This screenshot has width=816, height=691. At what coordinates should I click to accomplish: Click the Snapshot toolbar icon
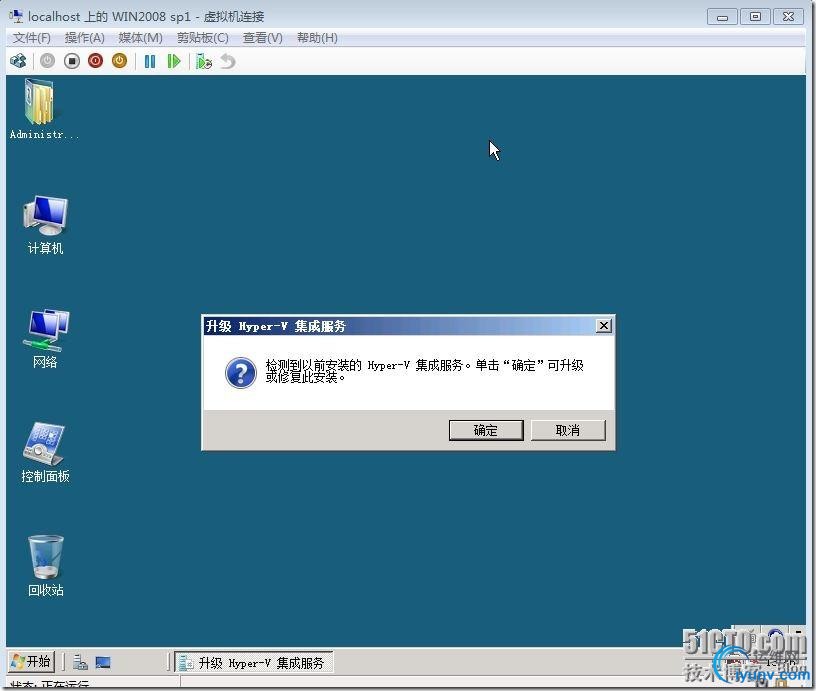pyautogui.click(x=204, y=61)
